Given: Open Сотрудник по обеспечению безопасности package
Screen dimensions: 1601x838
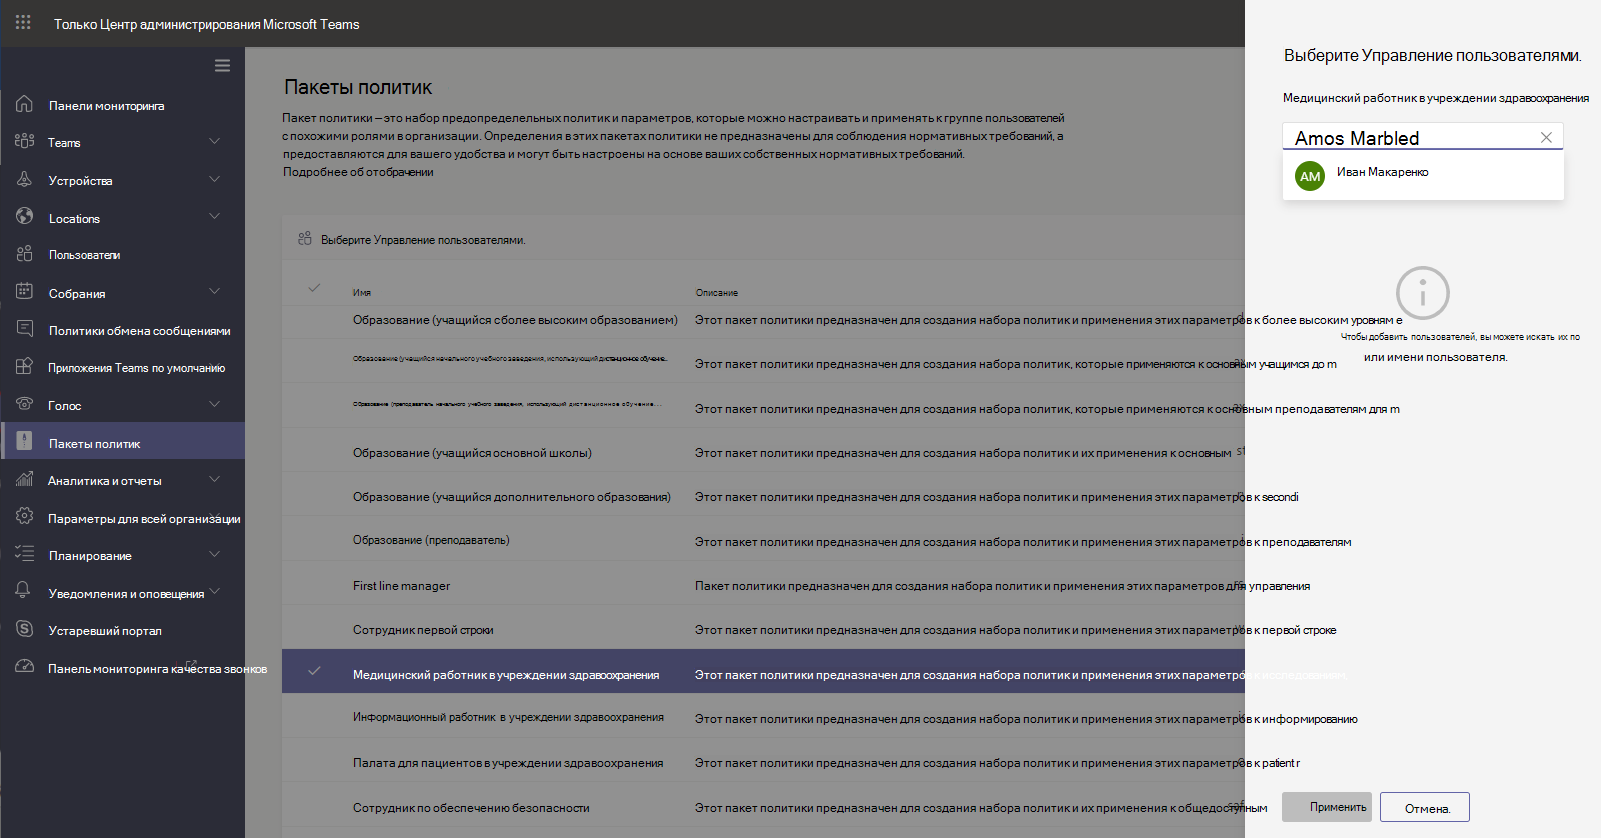Looking at the screenshot, I should pos(471,808).
